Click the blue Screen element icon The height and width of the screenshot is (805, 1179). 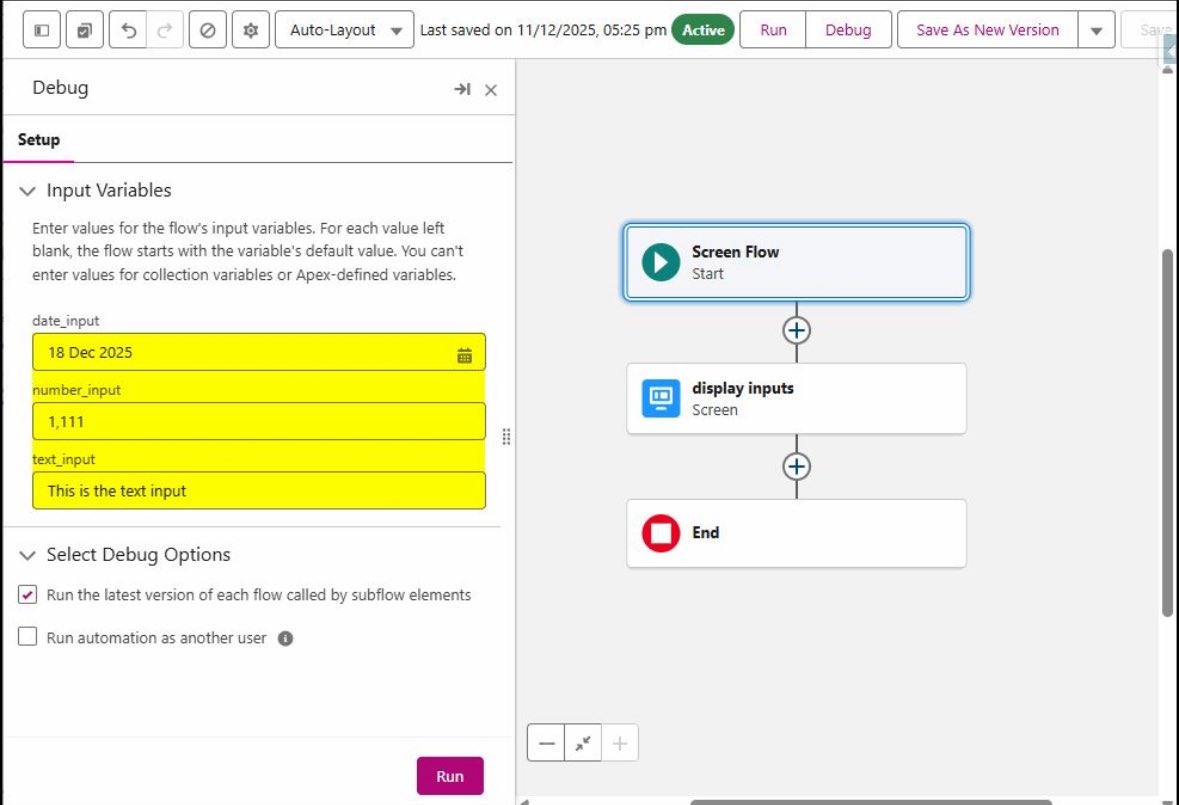pyautogui.click(x=661, y=398)
